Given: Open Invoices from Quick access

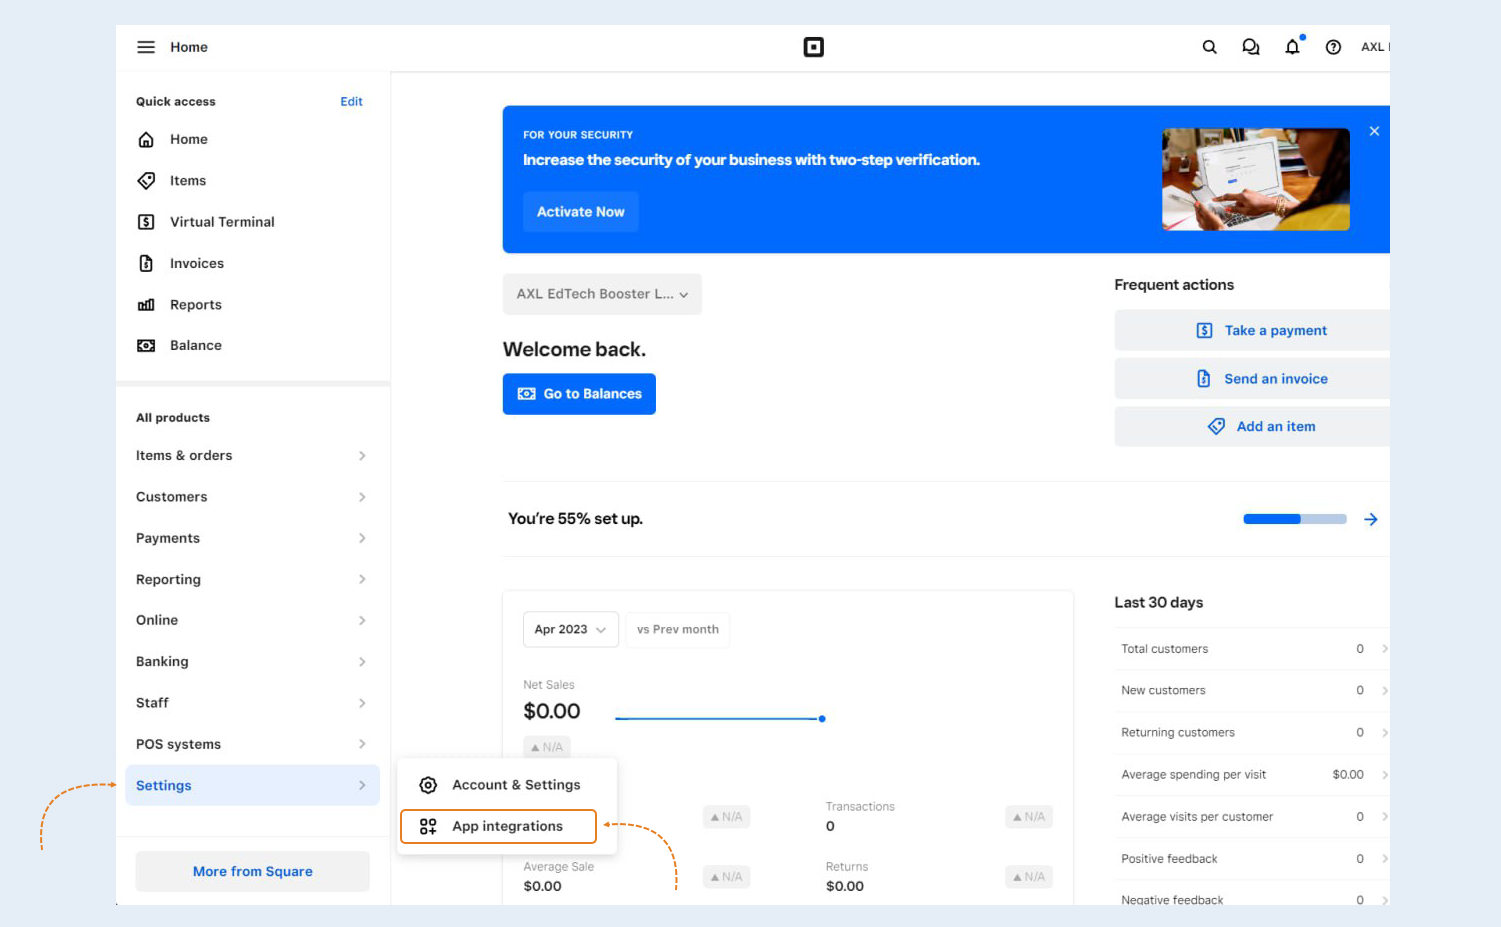Looking at the screenshot, I should pyautogui.click(x=197, y=263).
